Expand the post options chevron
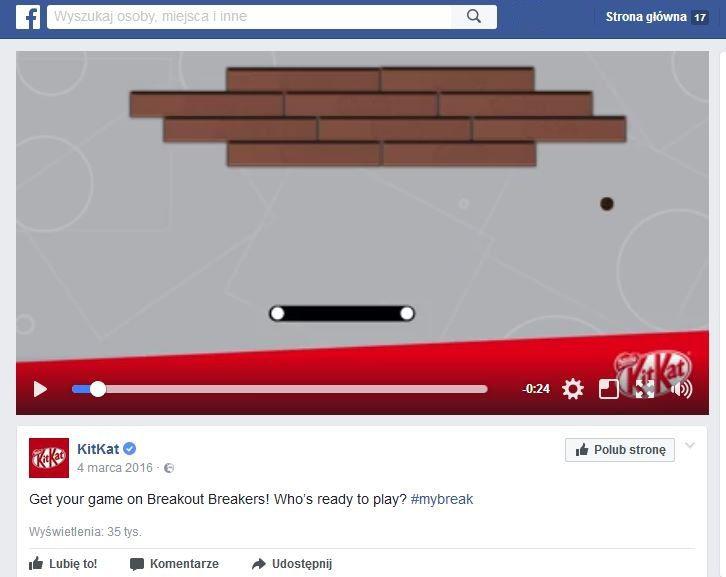Viewport: 726px width, 577px height. tap(690, 446)
